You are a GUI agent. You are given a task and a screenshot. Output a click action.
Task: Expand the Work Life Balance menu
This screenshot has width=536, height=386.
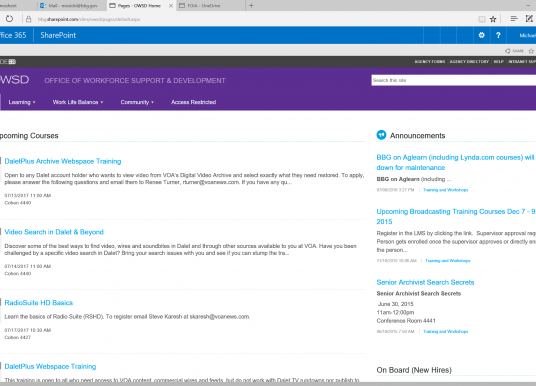point(78,102)
